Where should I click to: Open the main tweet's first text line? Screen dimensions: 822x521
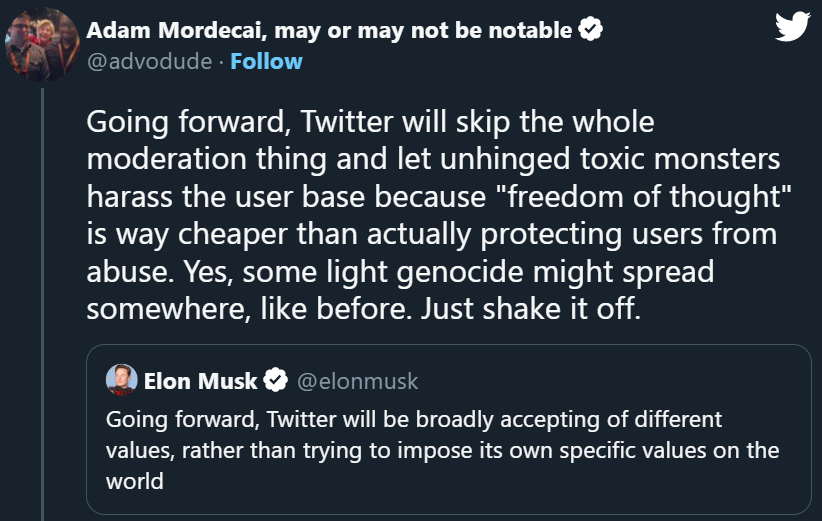tap(370, 123)
